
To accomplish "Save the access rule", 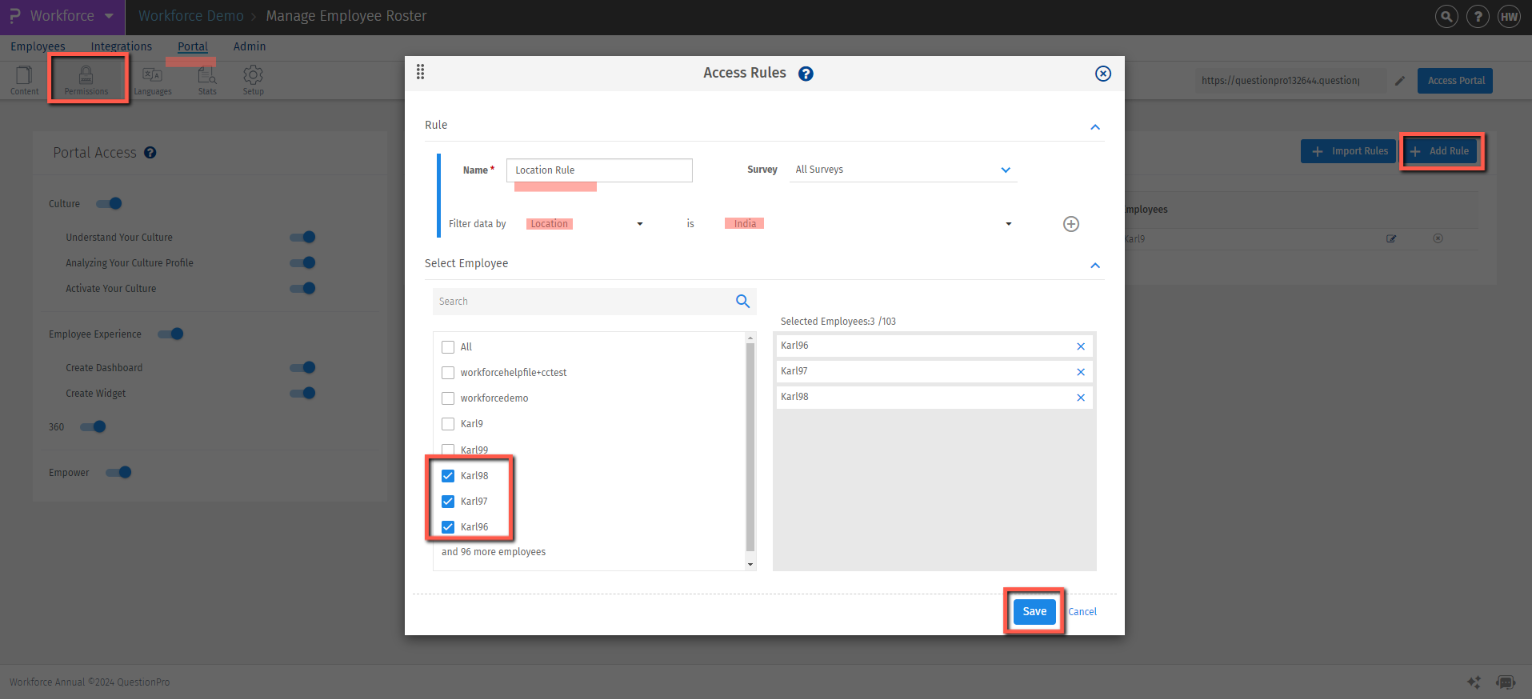I will (x=1034, y=611).
